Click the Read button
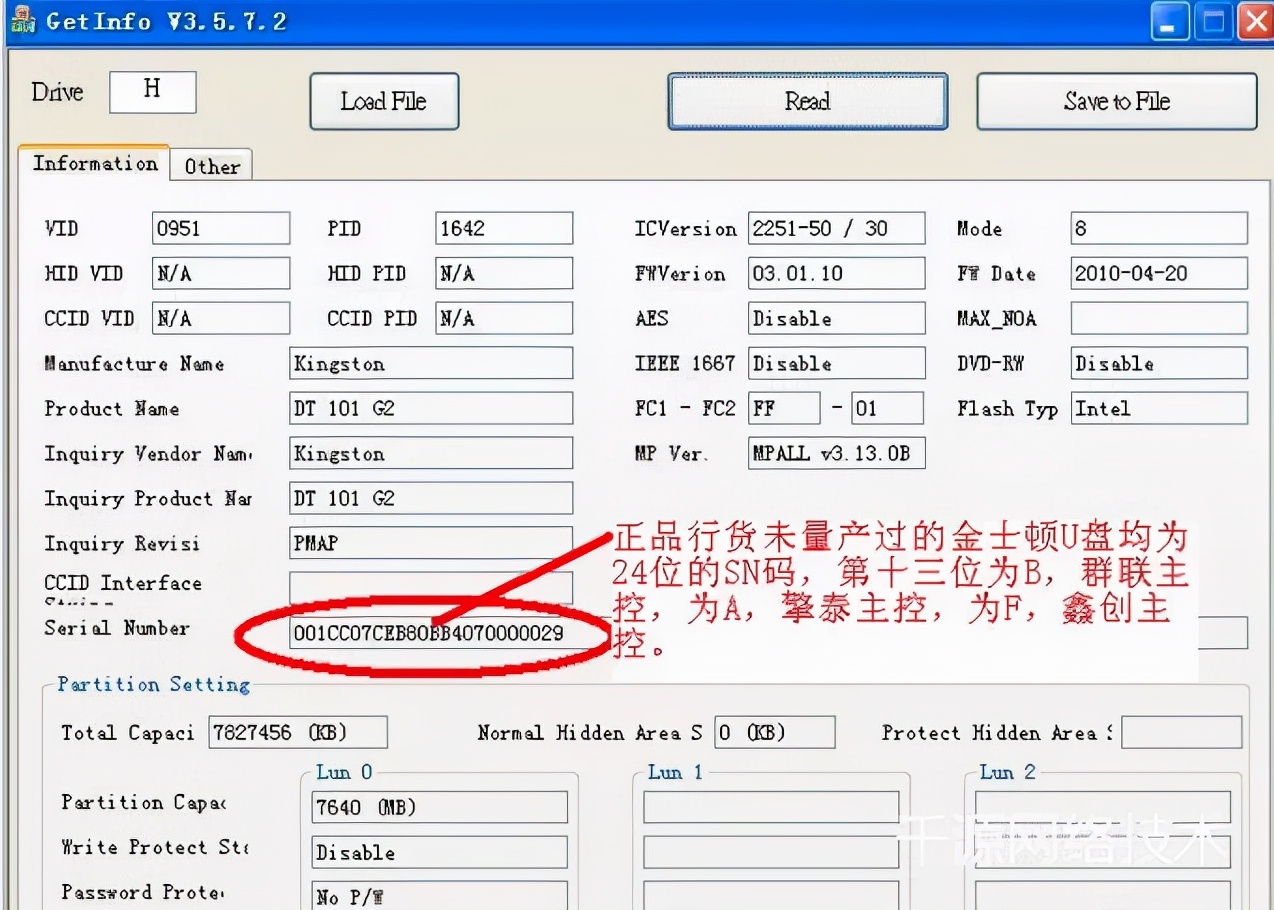This screenshot has height=910, width=1274. click(806, 101)
